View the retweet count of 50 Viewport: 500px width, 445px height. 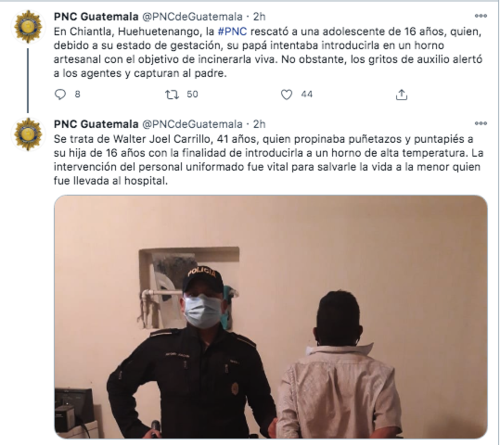192,94
